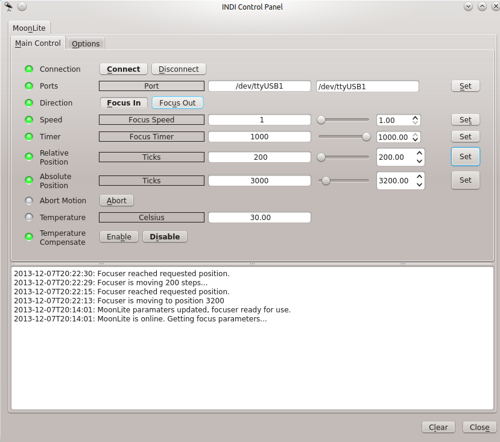The height and width of the screenshot is (442, 500).
Task: Click the editable port field /dev/ttyUSB1
Action: (x=367, y=86)
